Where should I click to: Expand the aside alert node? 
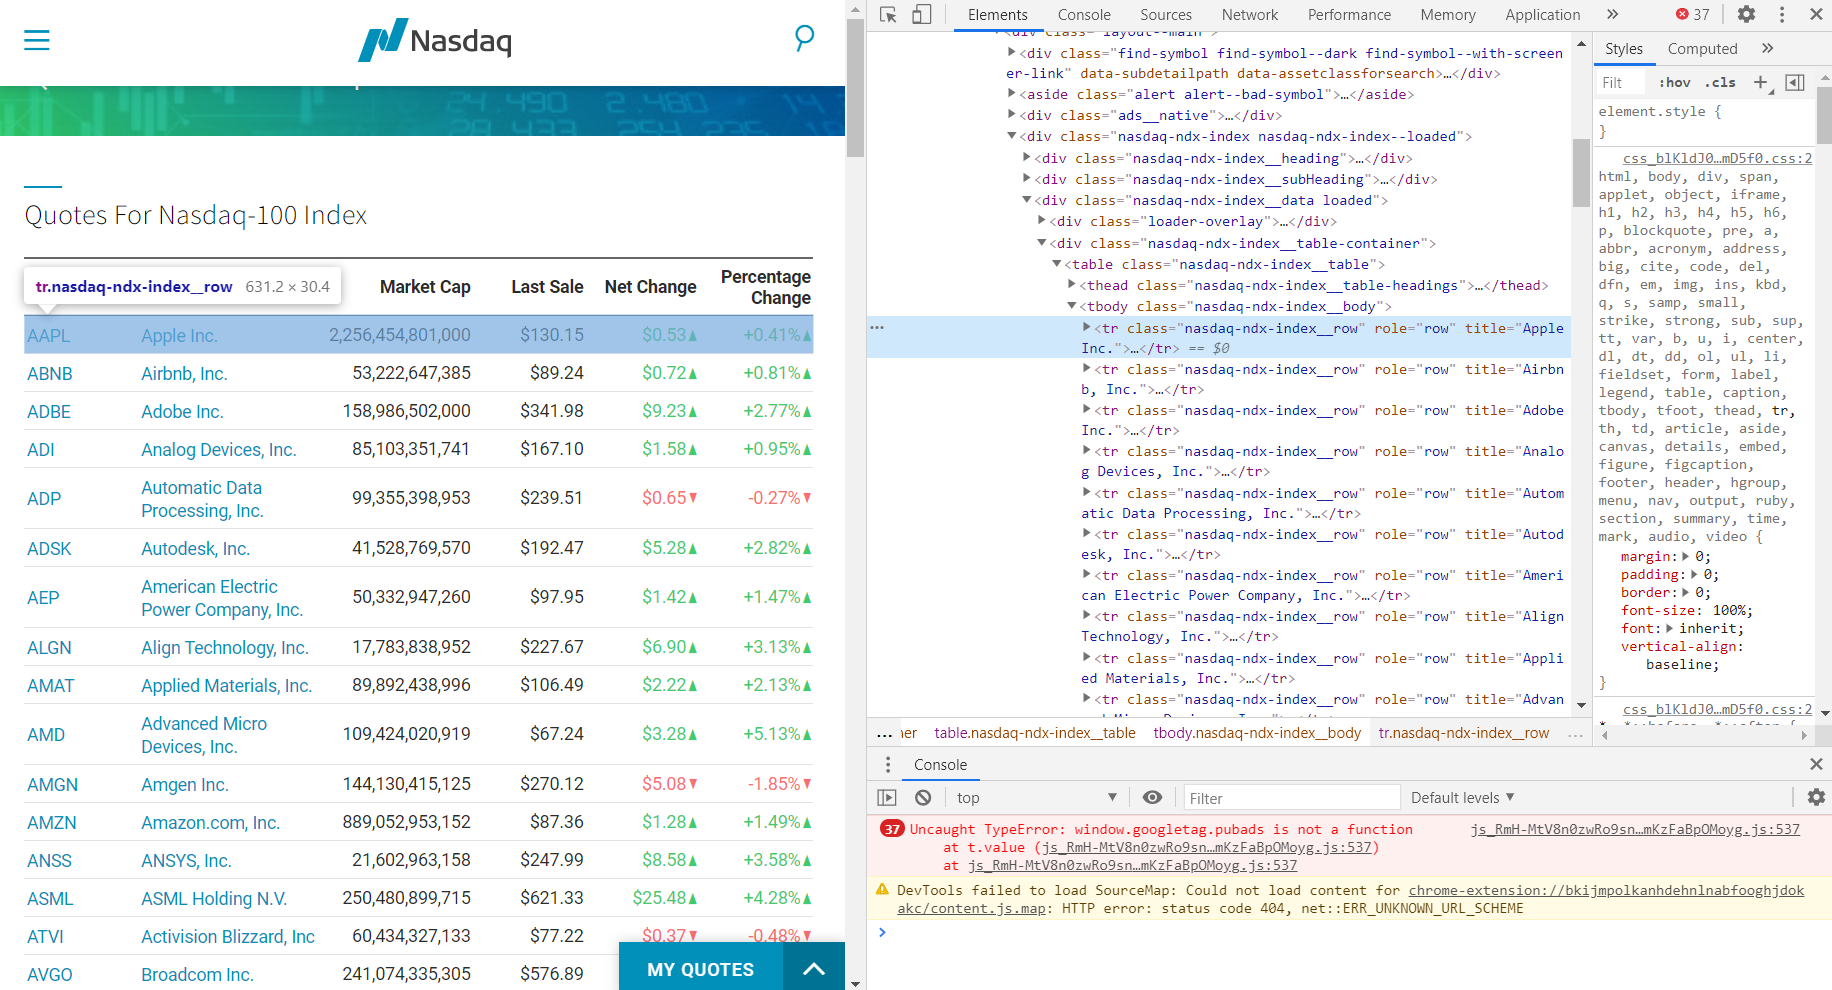click(1012, 95)
